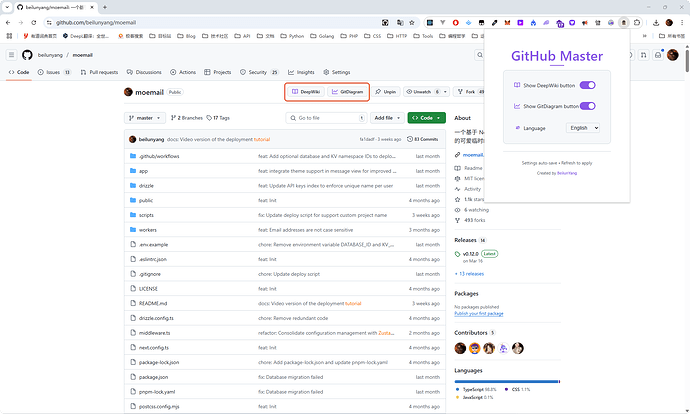This screenshot has height=414, width=690.
Task: Expand the green Code dropdown button
Action: click(x=426, y=118)
